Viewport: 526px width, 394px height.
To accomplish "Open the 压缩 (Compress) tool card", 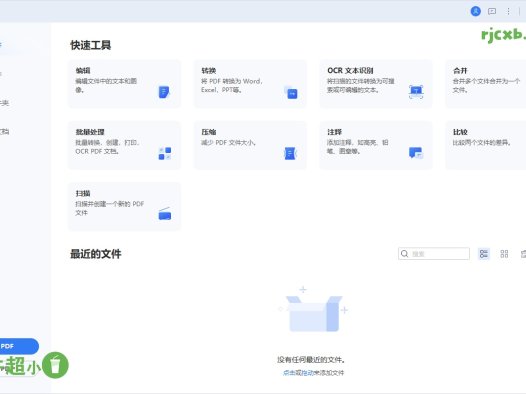I will (x=250, y=145).
